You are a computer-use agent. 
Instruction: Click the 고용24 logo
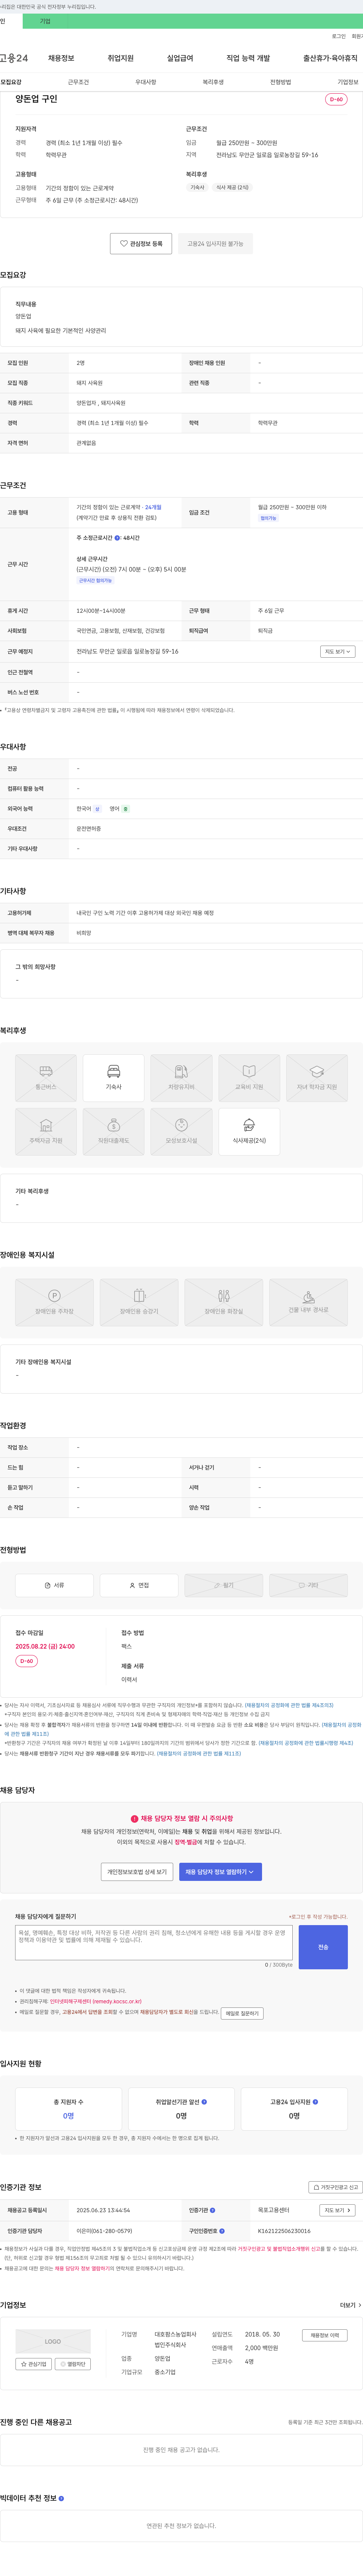pos(14,59)
